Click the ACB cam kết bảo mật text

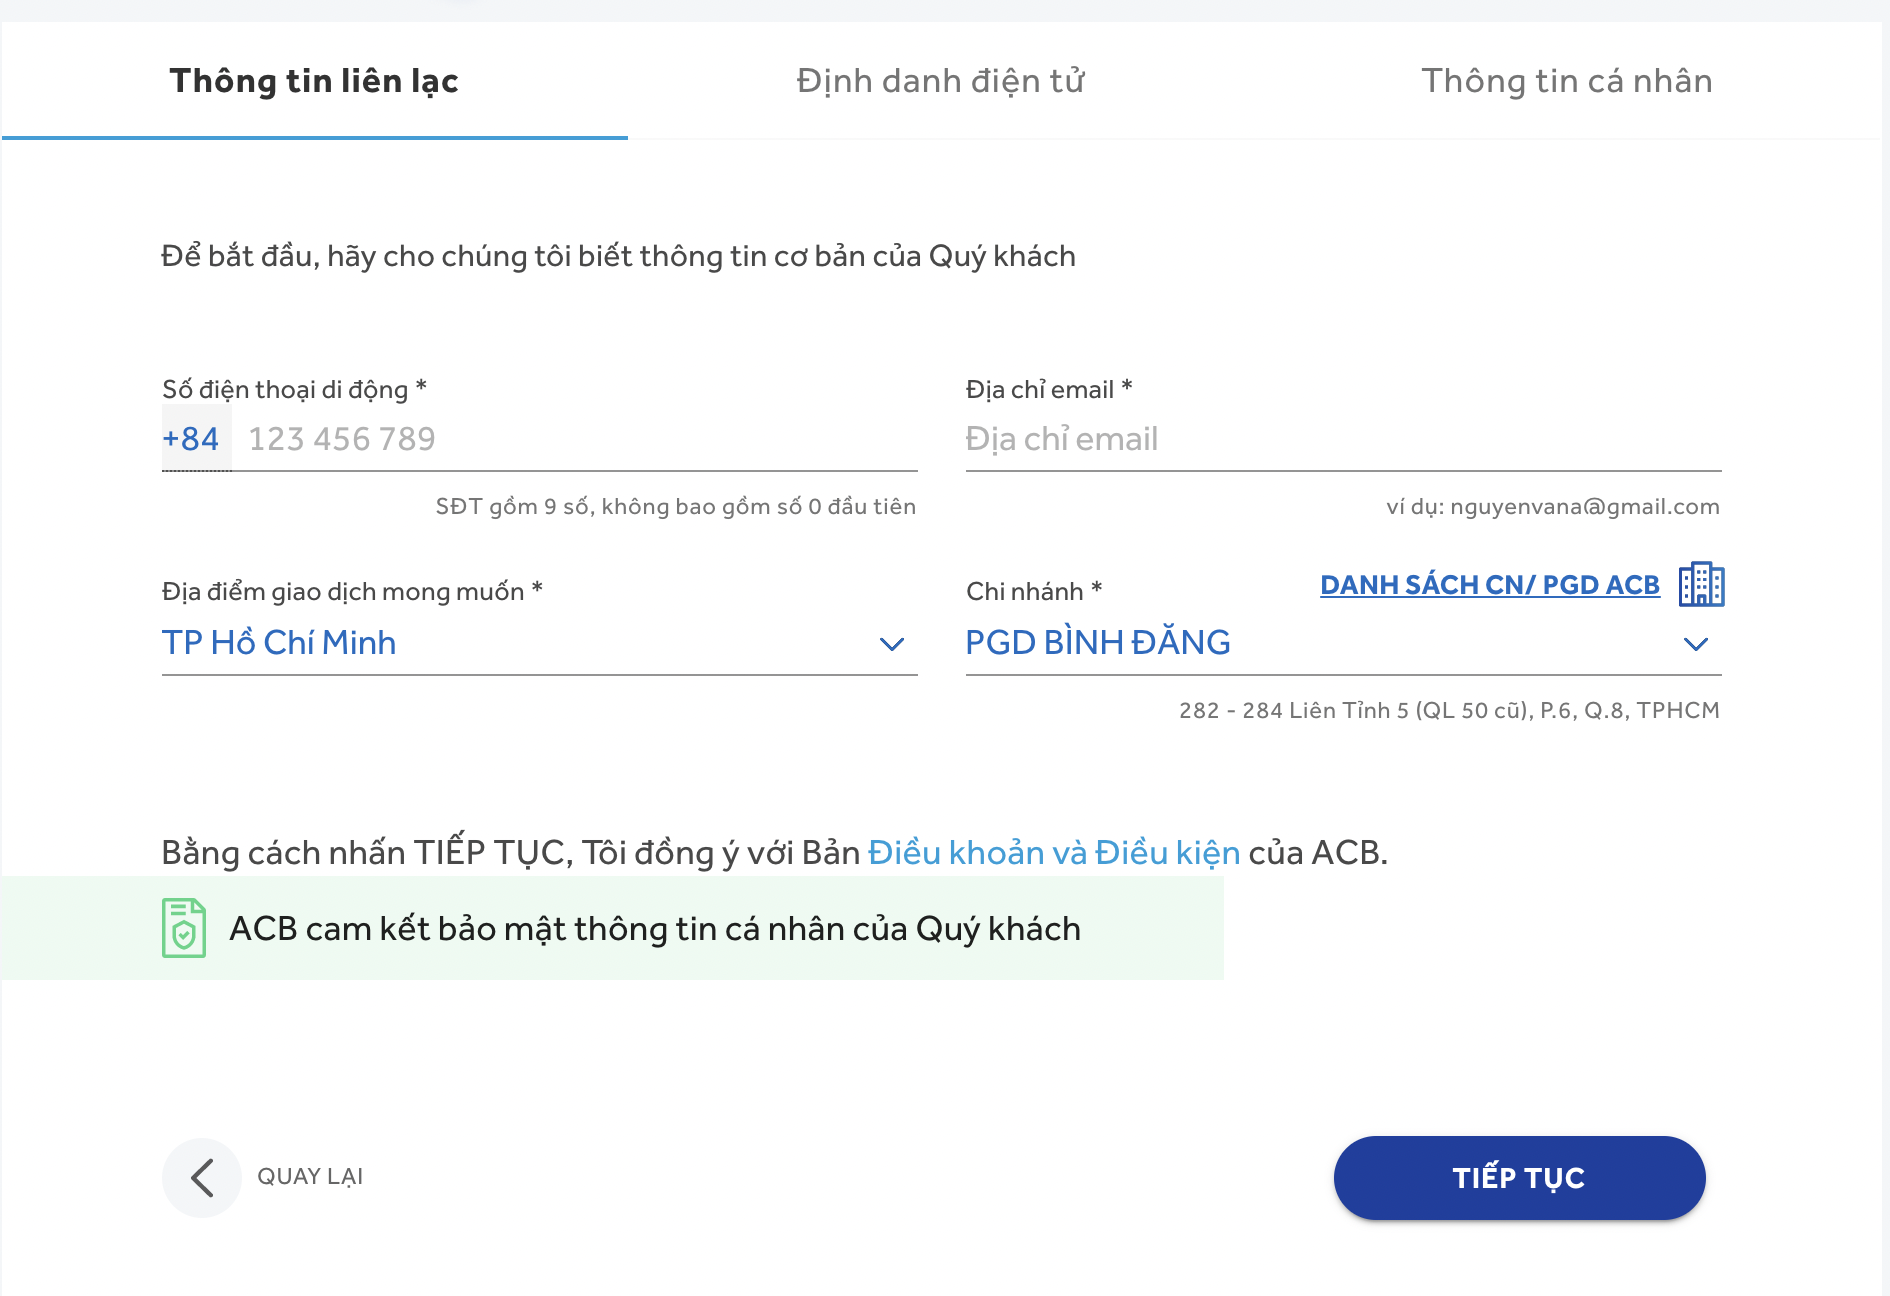(x=655, y=929)
